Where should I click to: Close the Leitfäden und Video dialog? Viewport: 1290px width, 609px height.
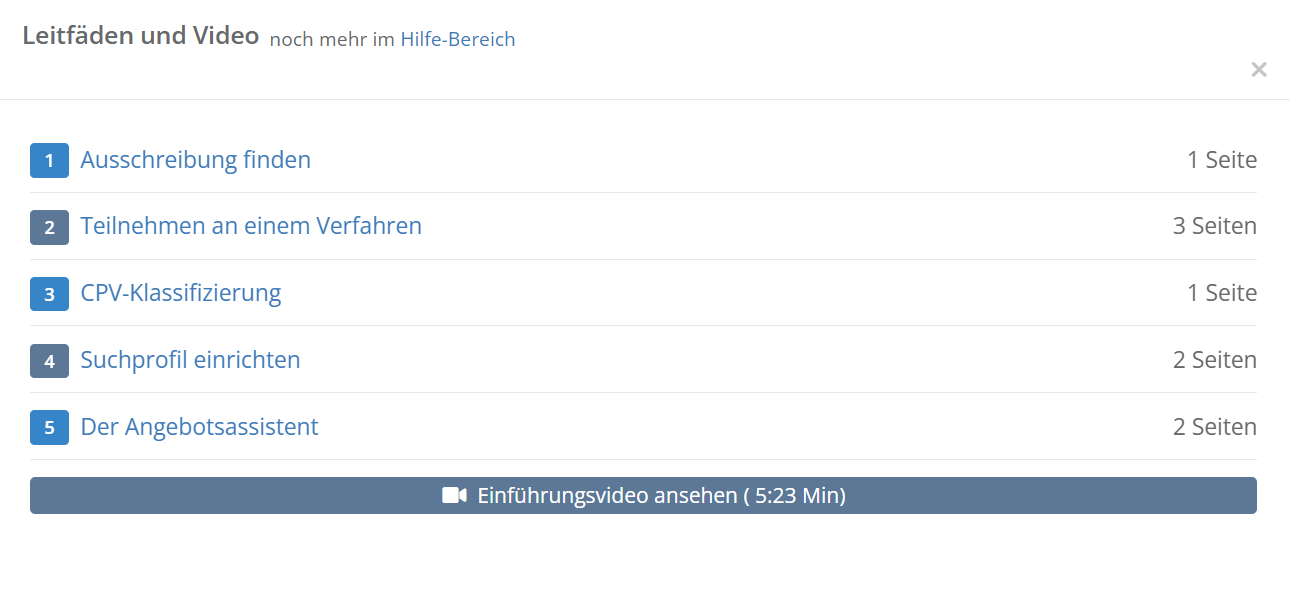pyautogui.click(x=1259, y=69)
